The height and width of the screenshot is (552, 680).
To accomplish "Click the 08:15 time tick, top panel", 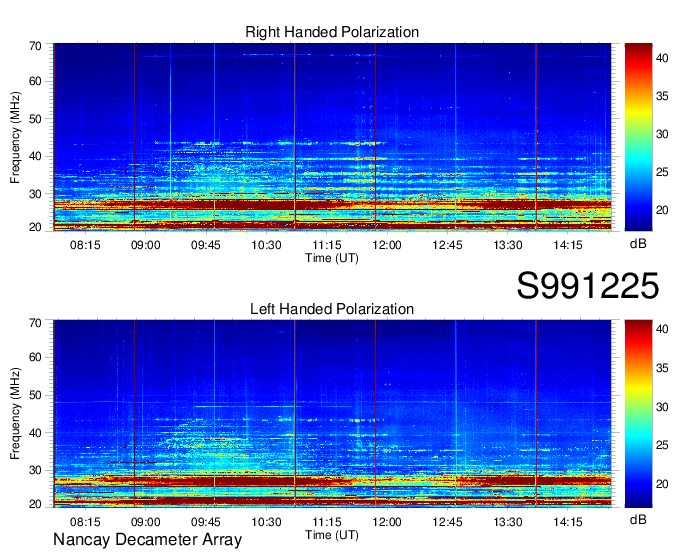I will [85, 245].
